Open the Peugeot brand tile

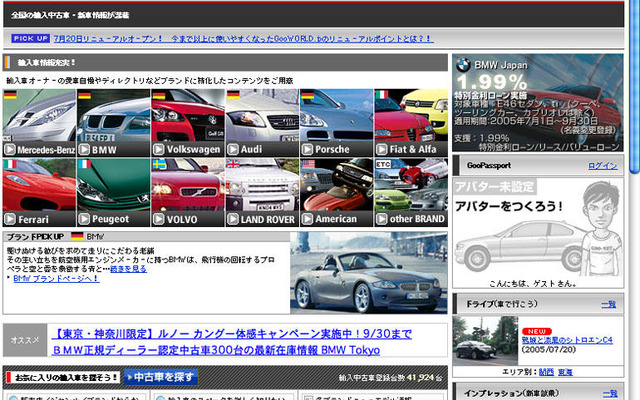[x=113, y=193]
